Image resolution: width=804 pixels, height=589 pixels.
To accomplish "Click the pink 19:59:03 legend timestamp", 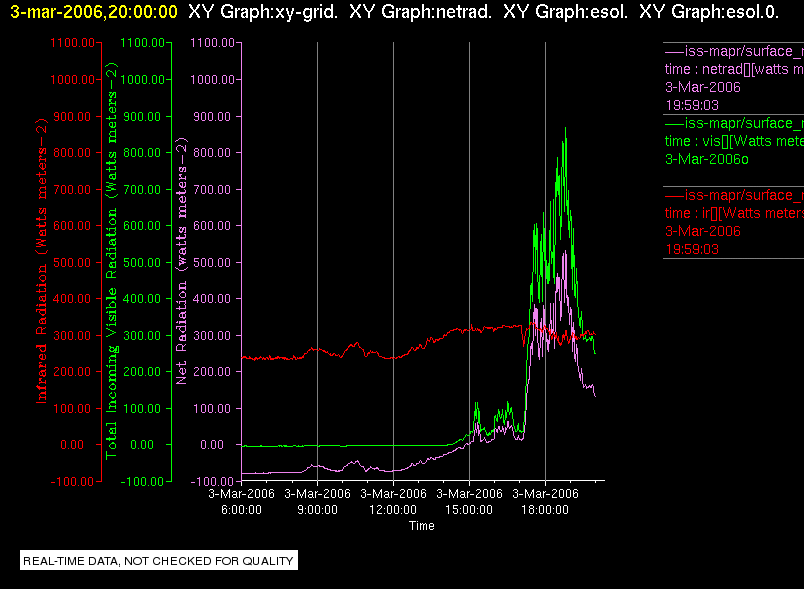I will click(692, 106).
